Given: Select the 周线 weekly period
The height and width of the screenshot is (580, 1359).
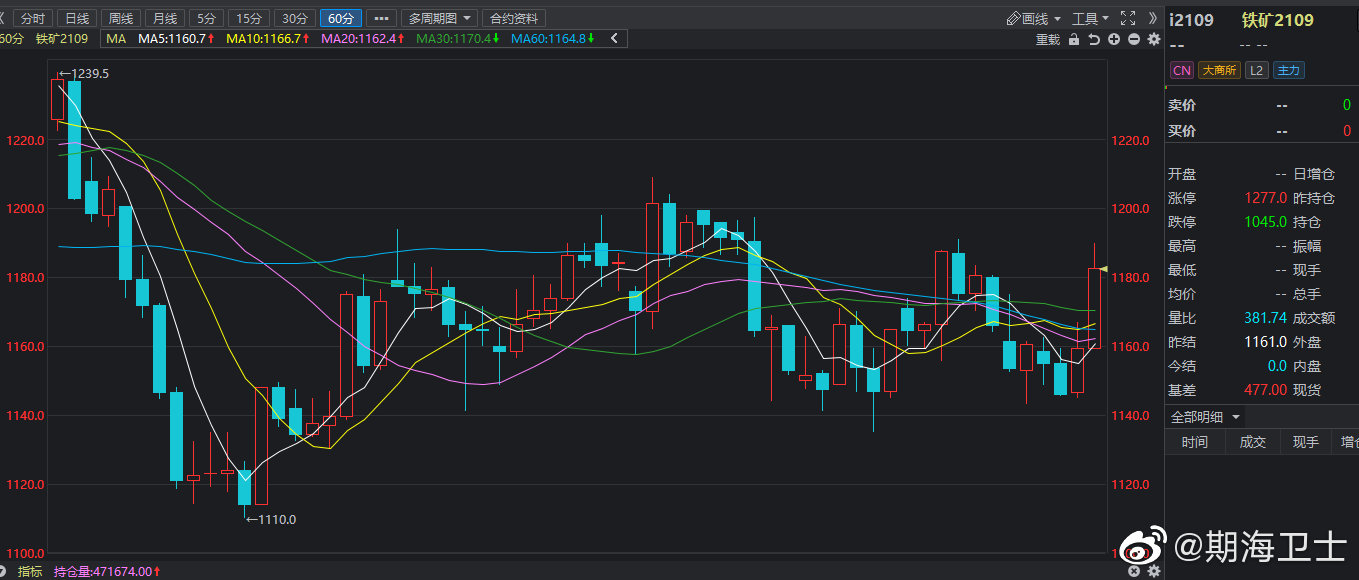Looking at the screenshot, I should pos(120,19).
